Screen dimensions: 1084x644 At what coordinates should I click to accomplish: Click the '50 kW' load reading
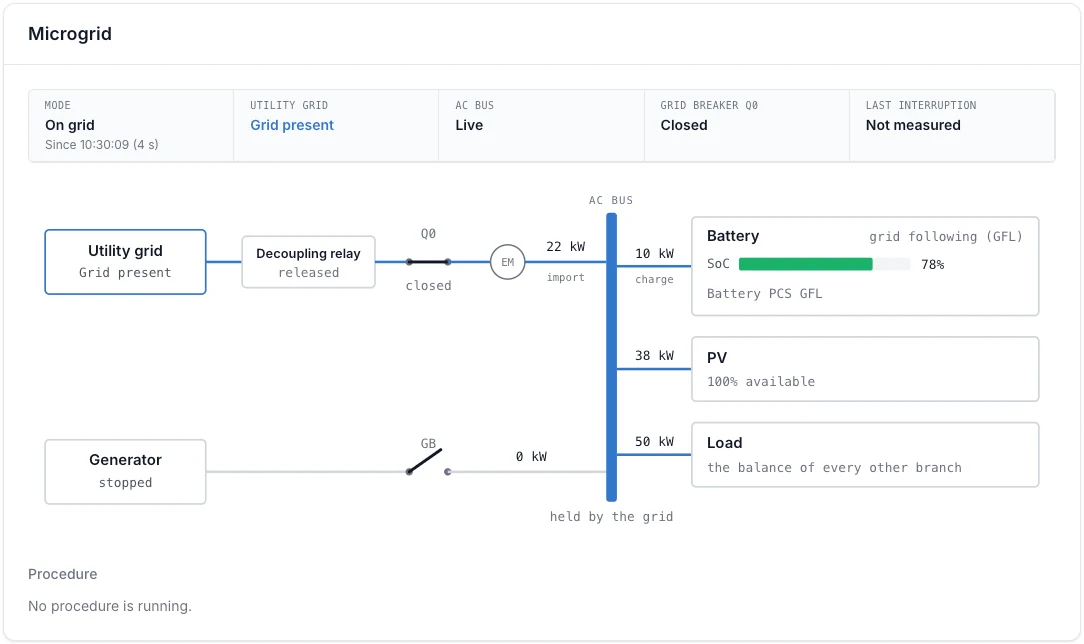(654, 441)
